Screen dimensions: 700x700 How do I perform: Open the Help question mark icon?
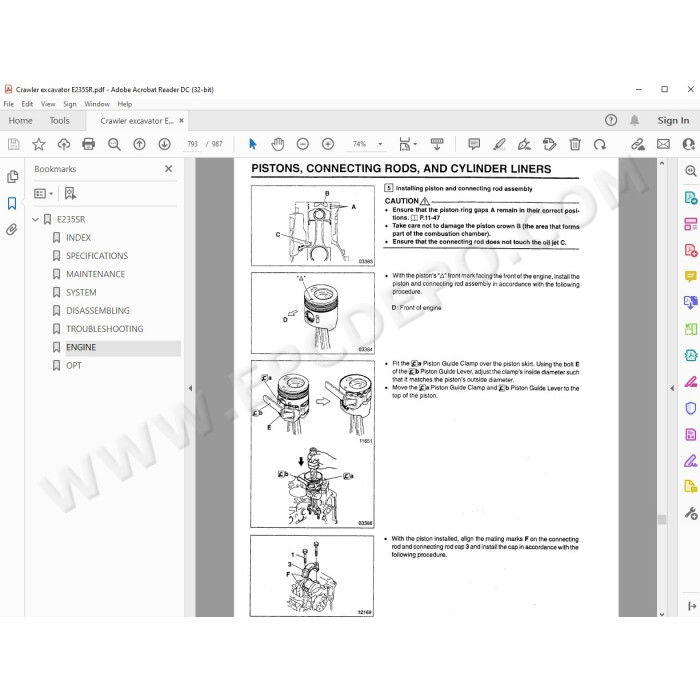[x=611, y=120]
